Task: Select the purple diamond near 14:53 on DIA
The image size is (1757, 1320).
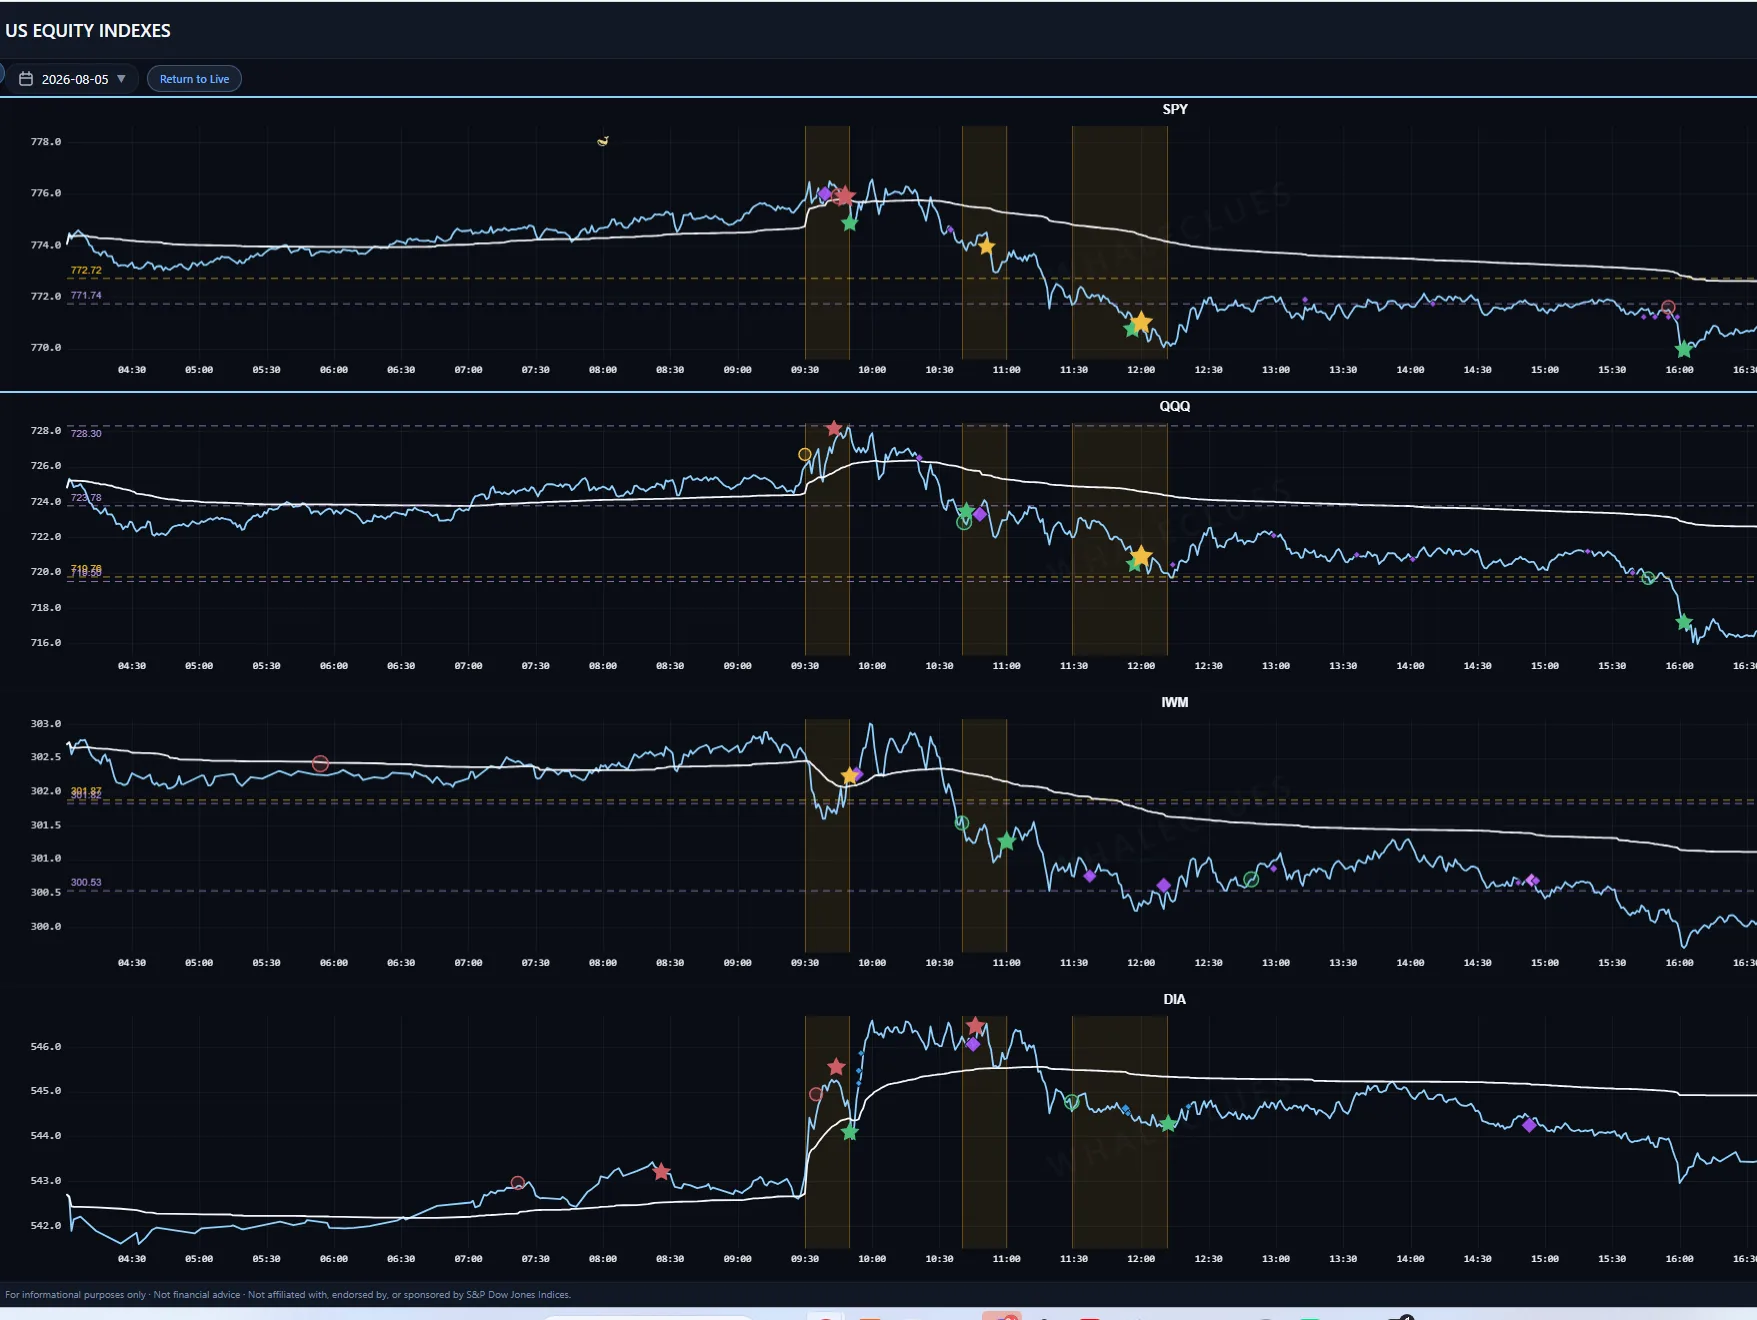Action: point(1529,1125)
